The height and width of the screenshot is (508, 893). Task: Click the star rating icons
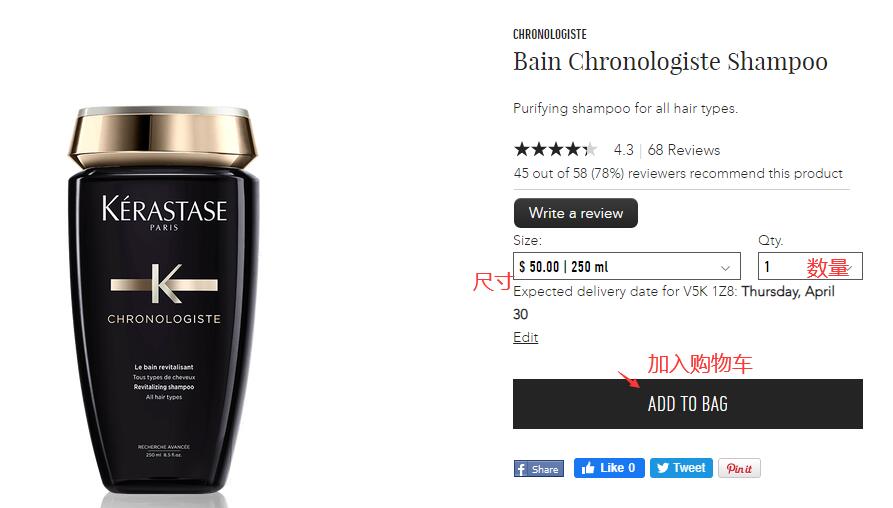tap(555, 150)
